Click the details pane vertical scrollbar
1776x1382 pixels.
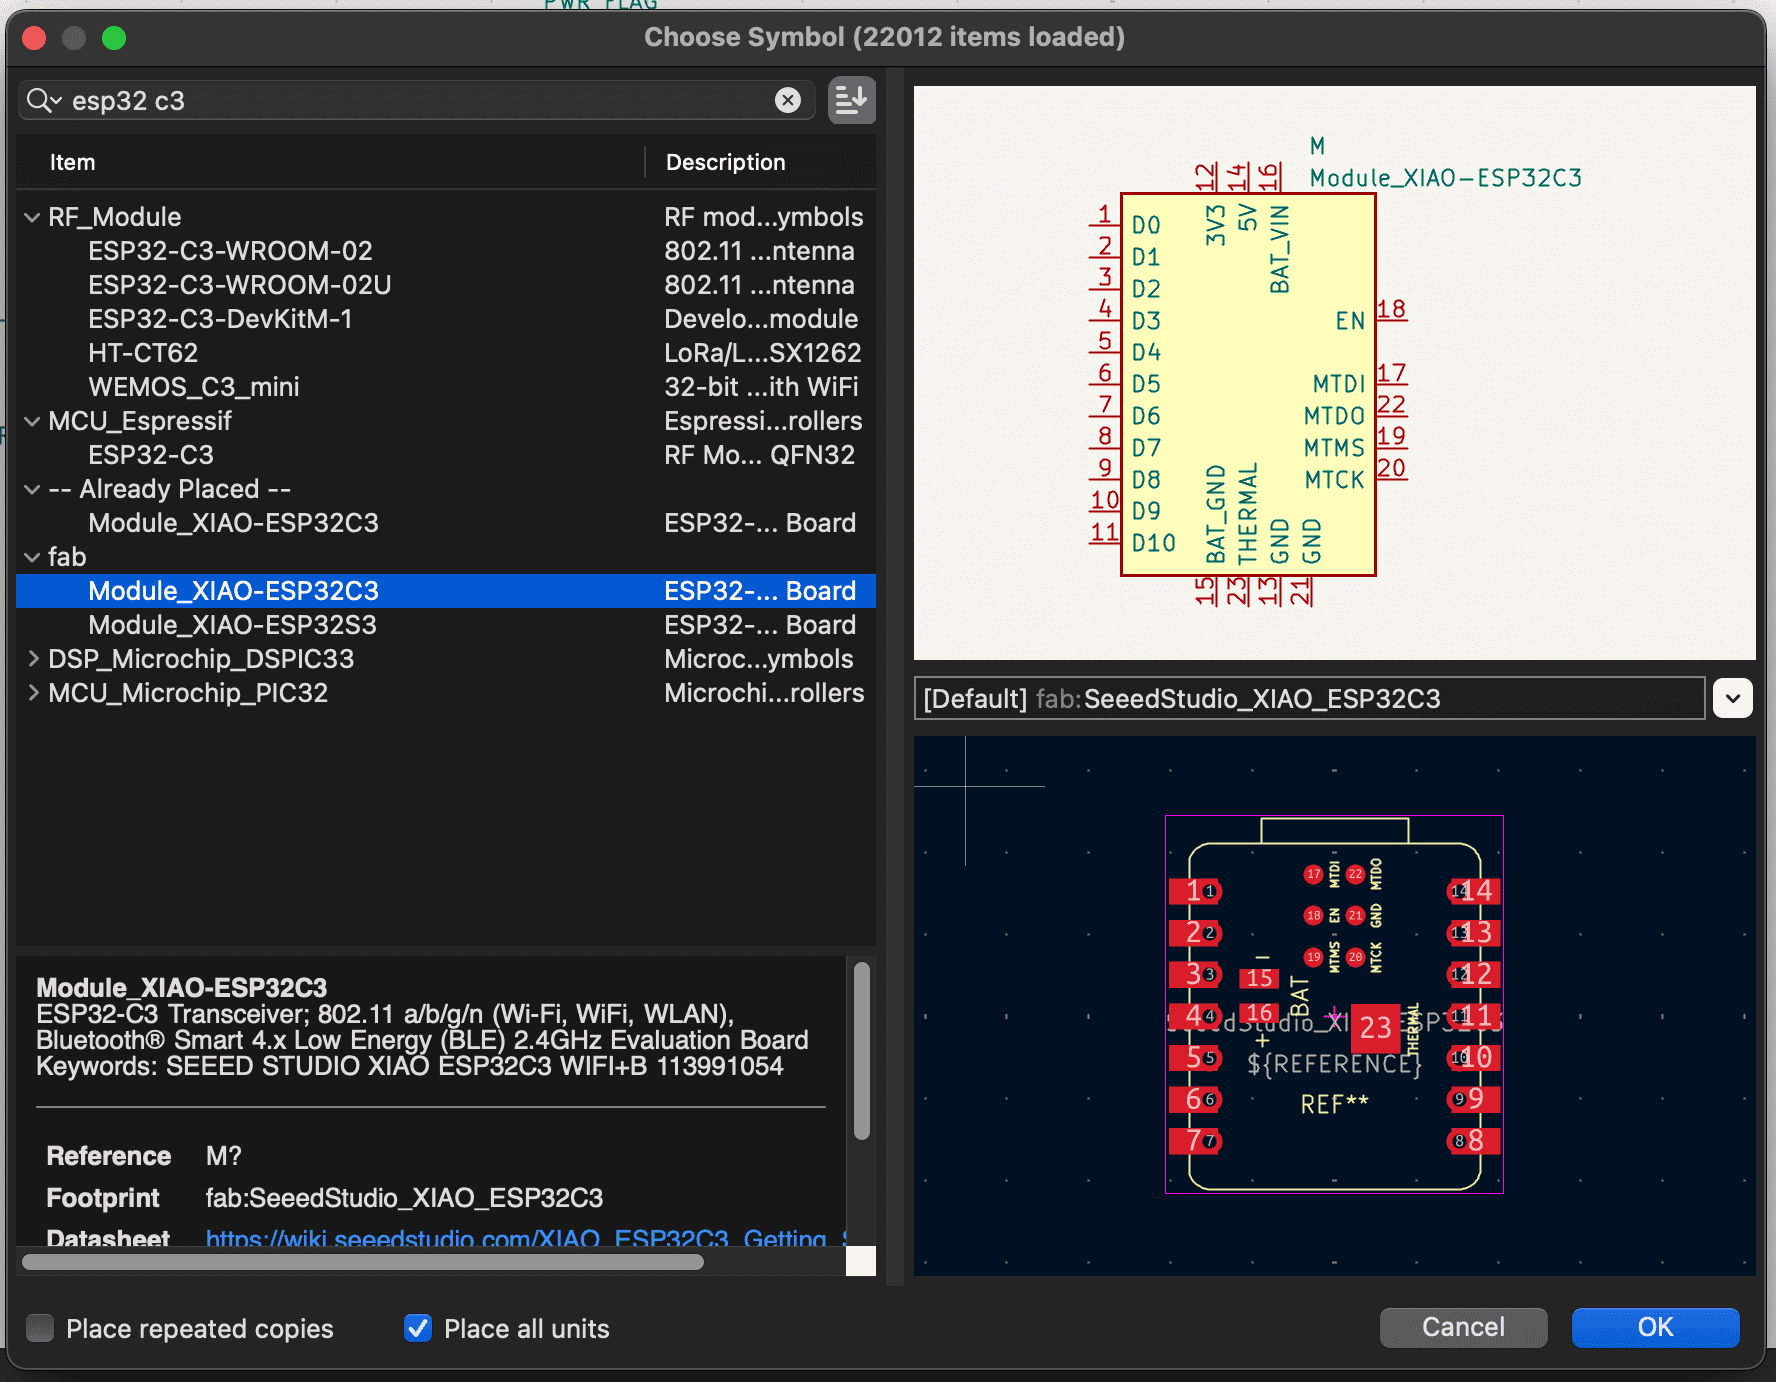tap(862, 1050)
